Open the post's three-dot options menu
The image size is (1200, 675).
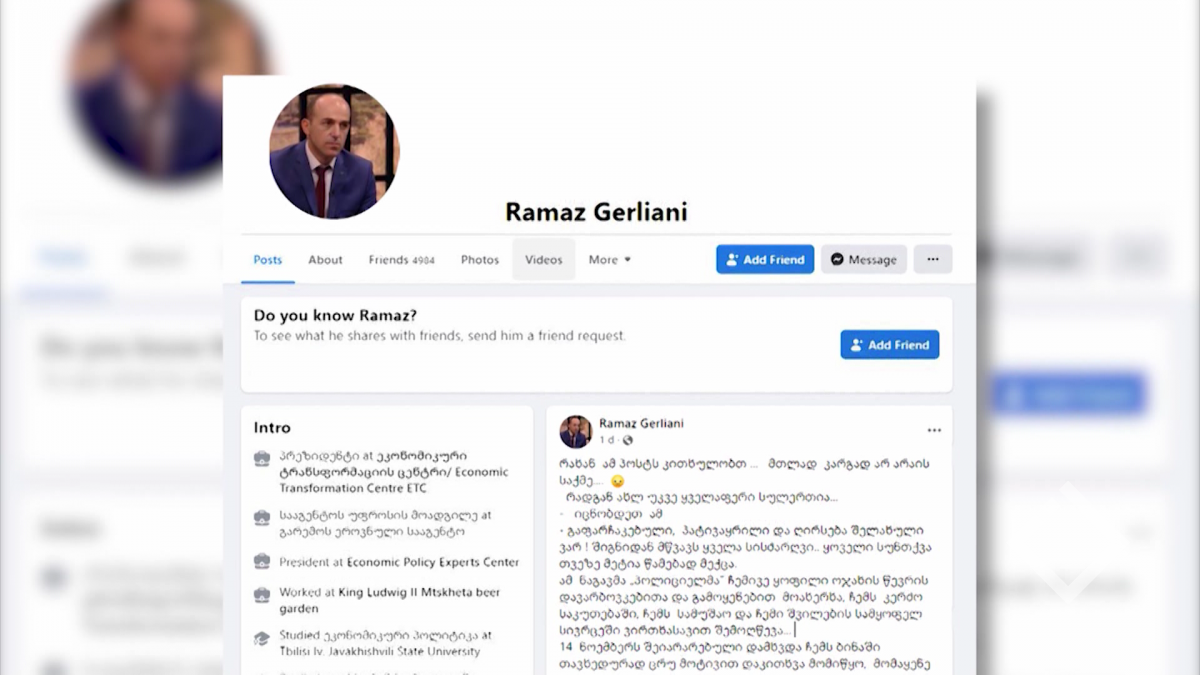coord(934,431)
